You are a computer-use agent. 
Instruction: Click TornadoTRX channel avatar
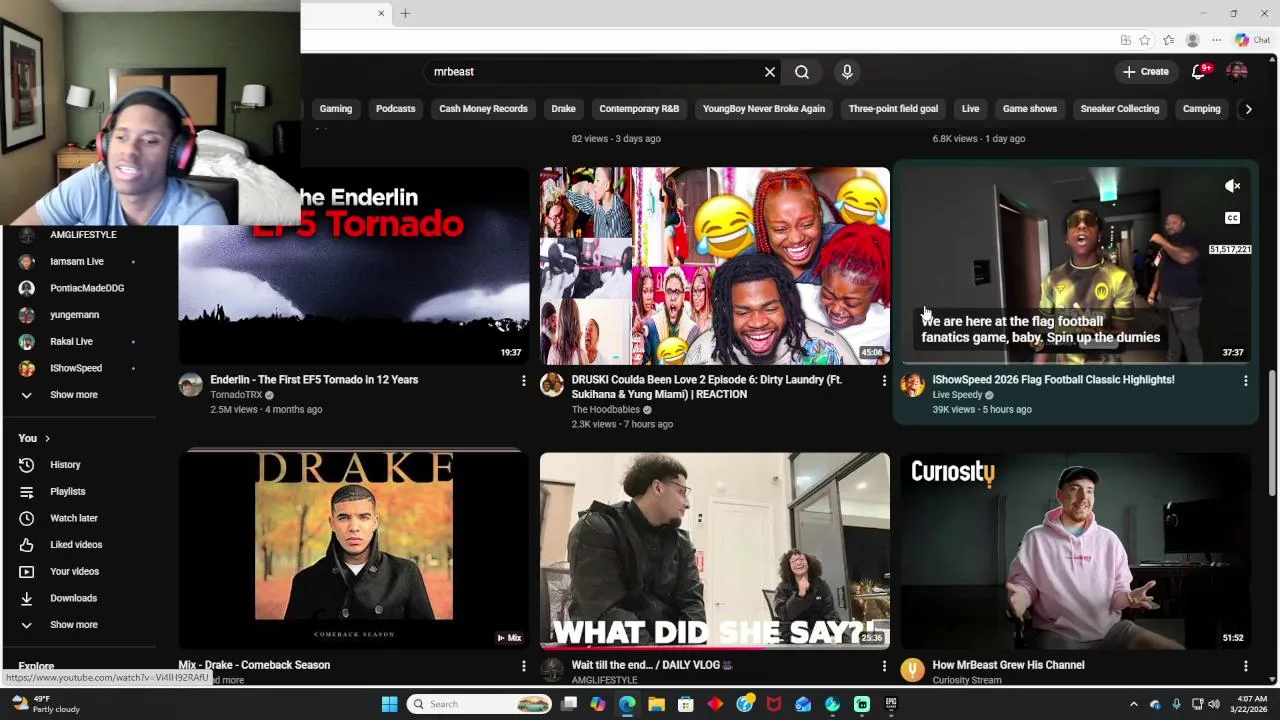[190, 385]
